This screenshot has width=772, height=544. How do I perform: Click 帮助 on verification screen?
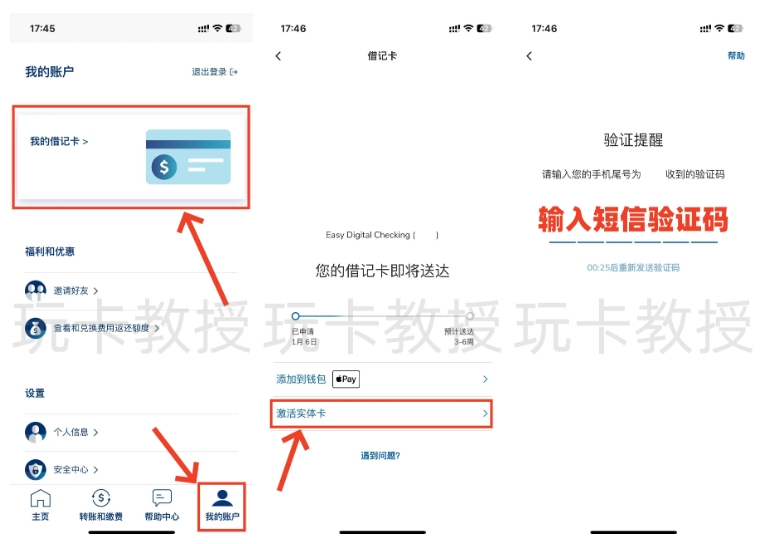pos(736,56)
